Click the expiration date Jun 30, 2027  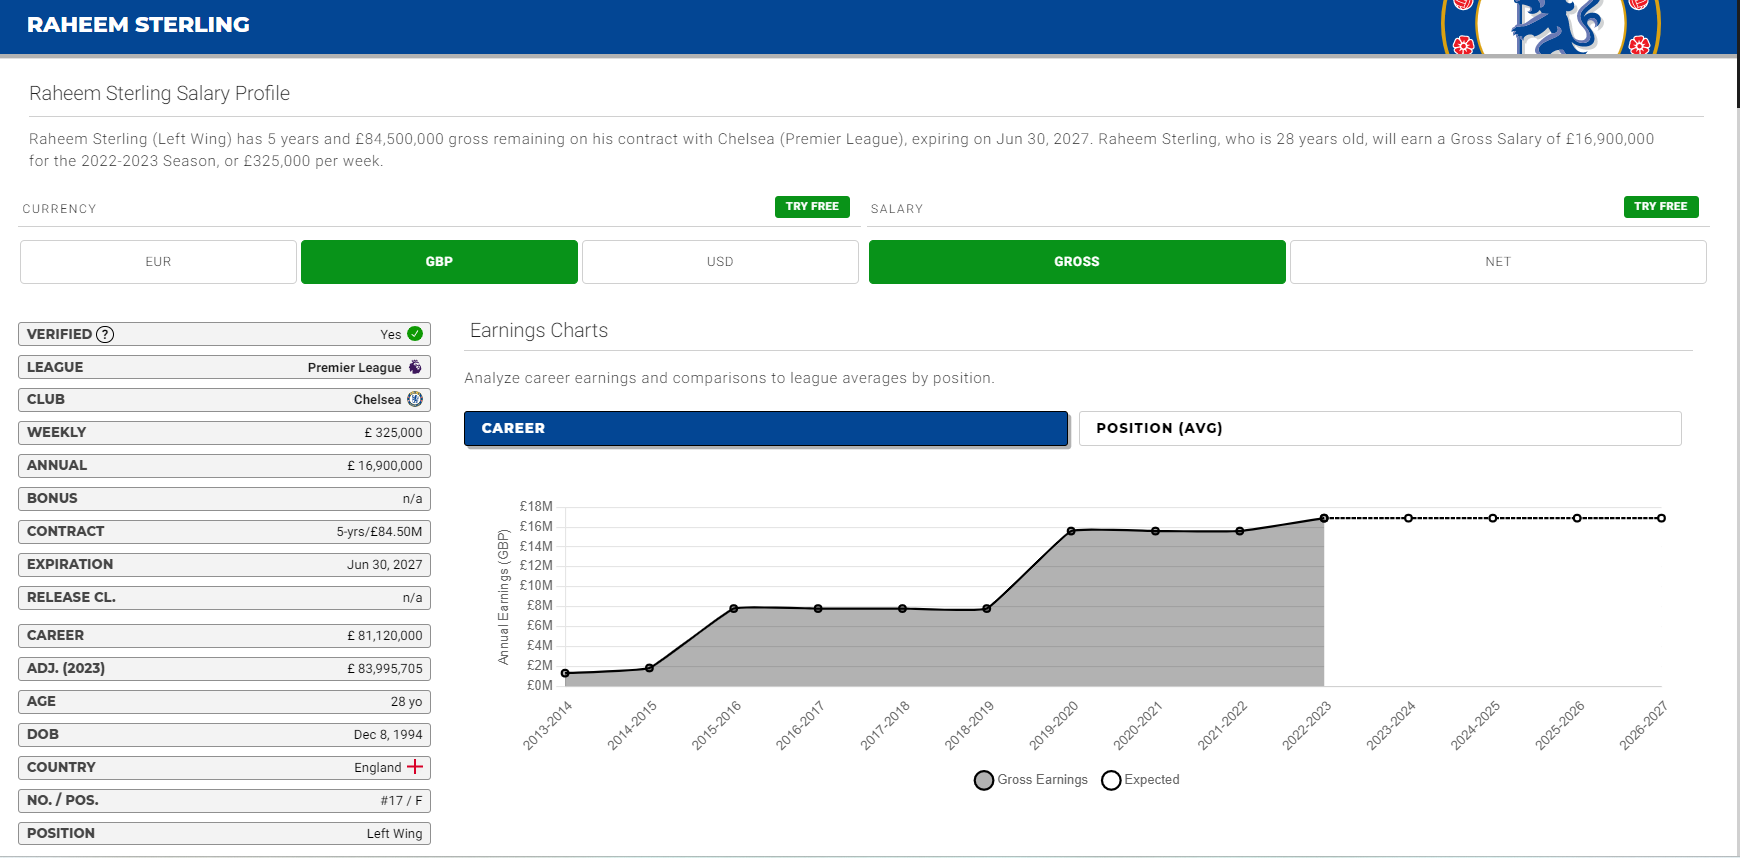[x=385, y=564]
